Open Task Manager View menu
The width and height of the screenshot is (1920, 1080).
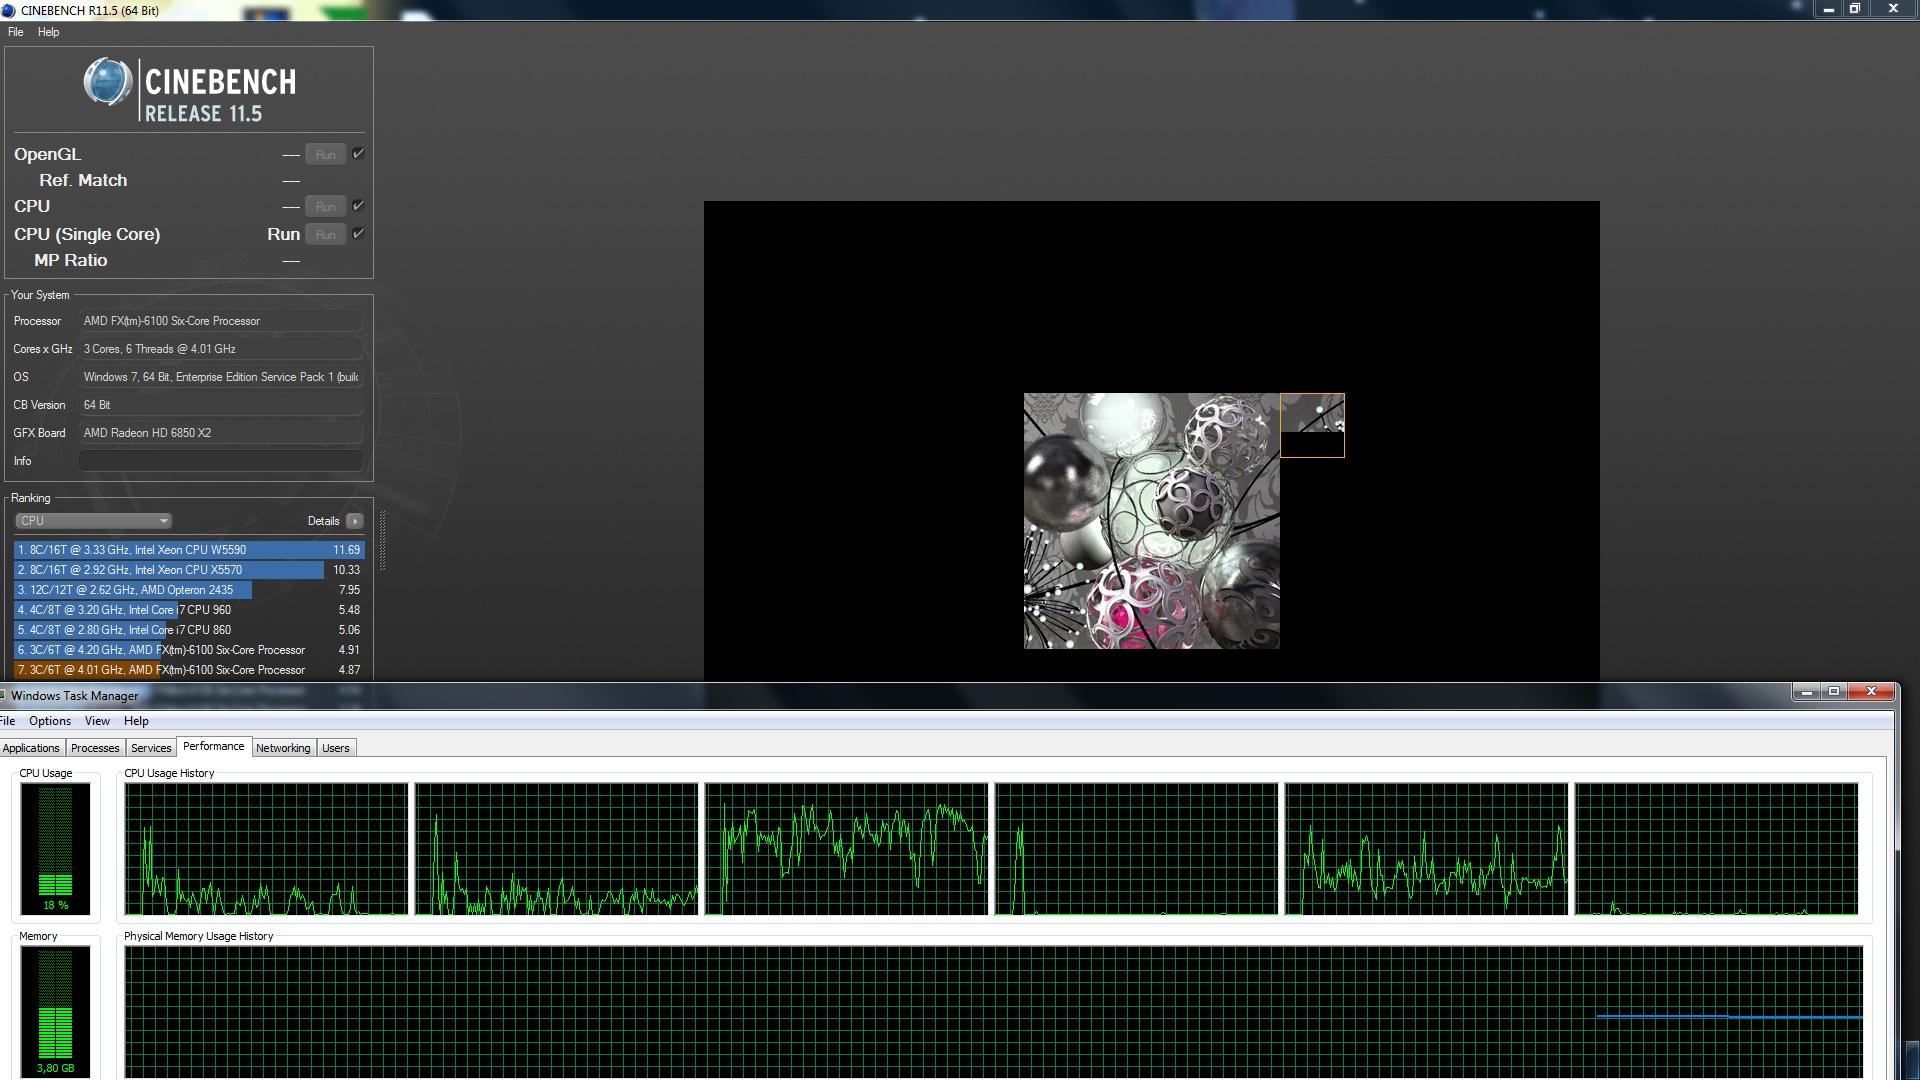pos(97,721)
